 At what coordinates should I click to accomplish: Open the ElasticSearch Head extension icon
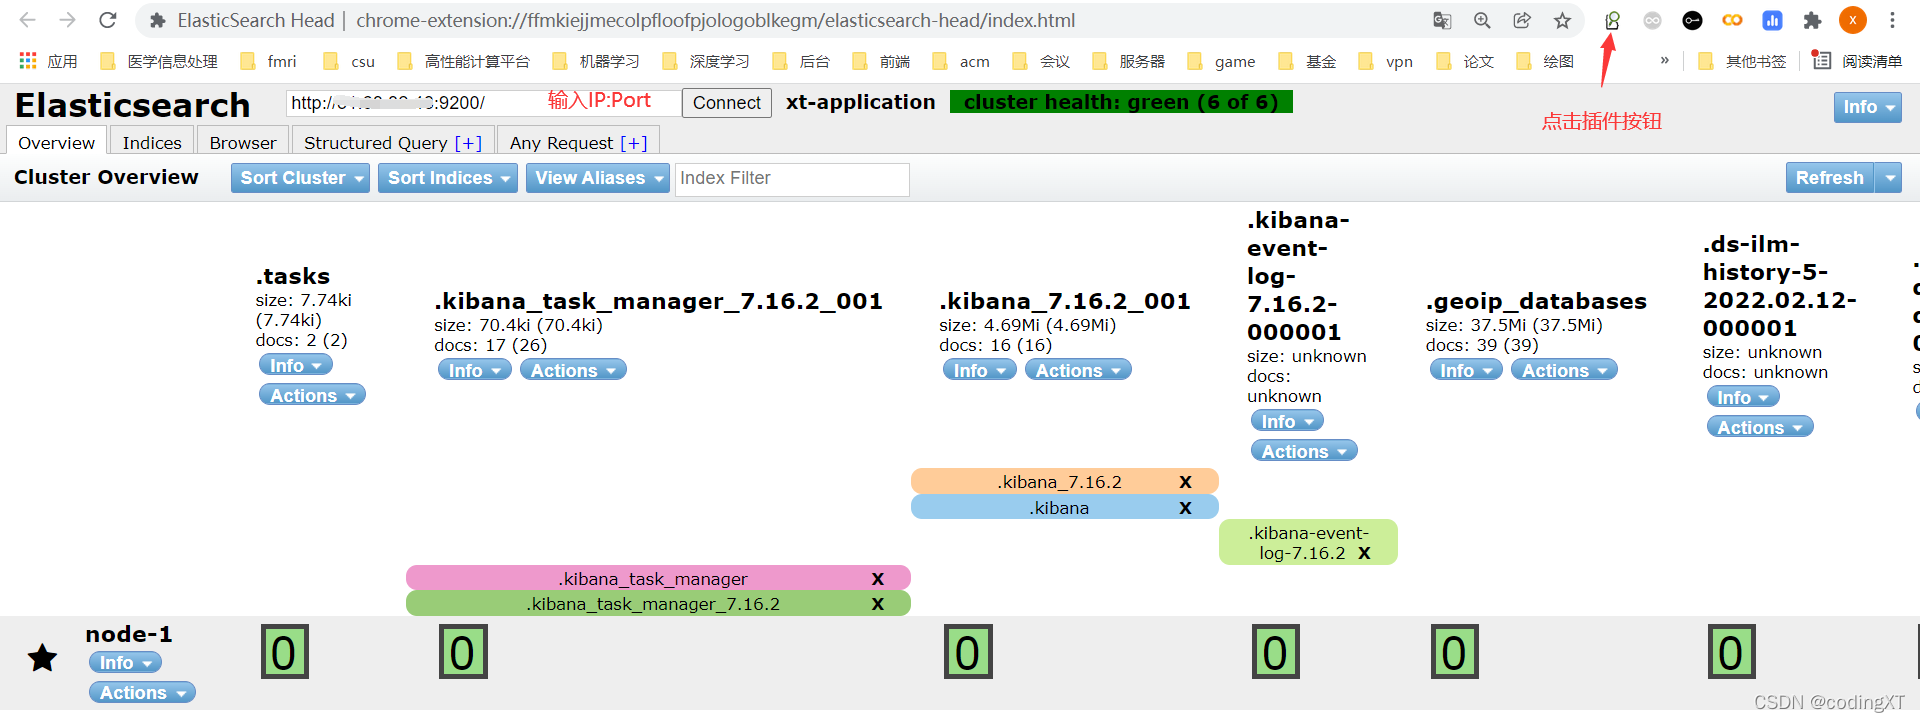[x=1612, y=20]
